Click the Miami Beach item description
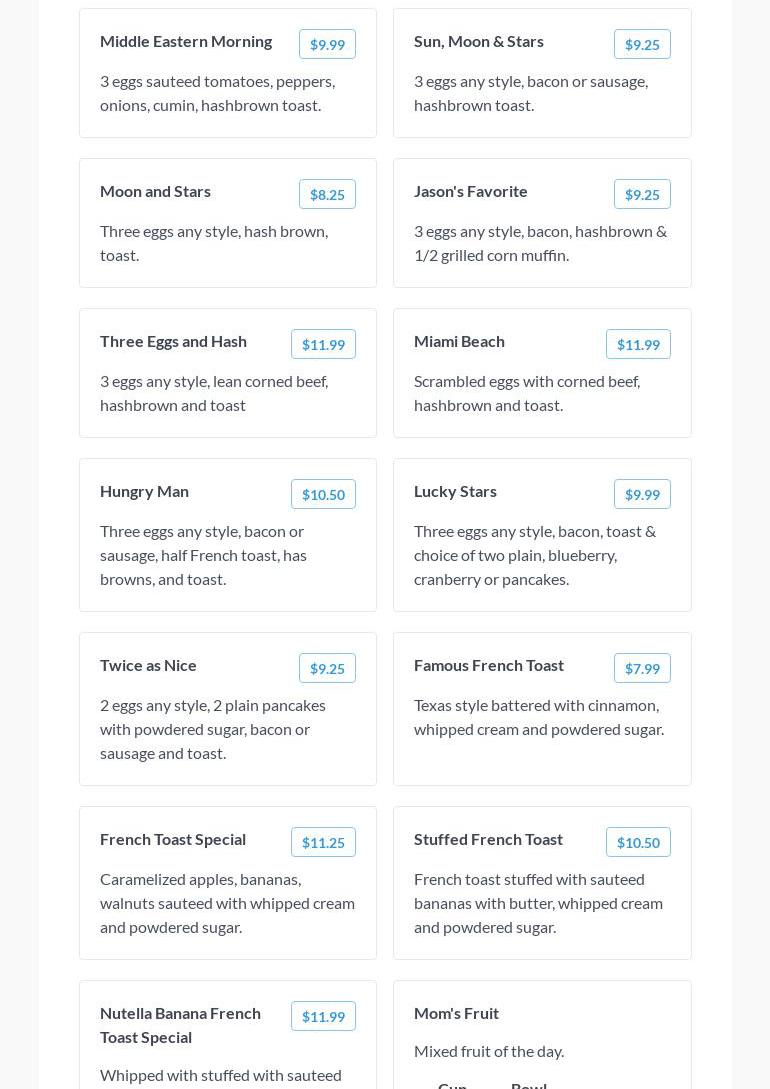 coord(527,393)
